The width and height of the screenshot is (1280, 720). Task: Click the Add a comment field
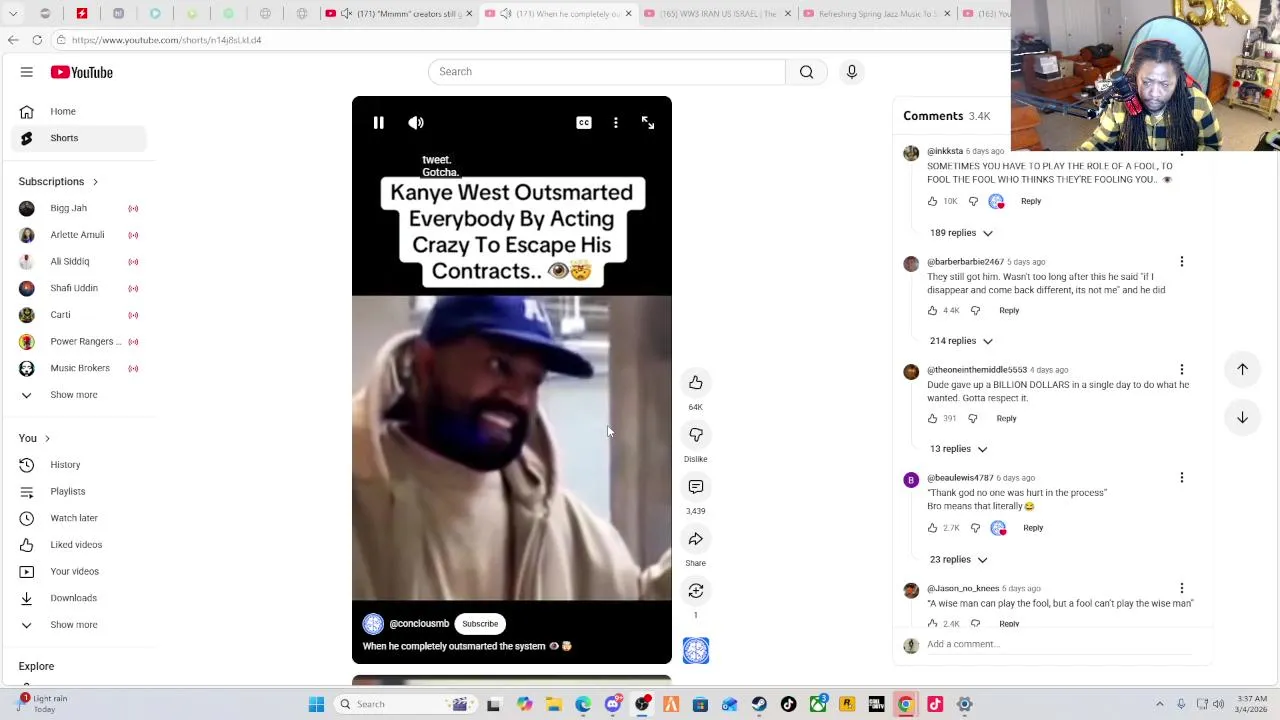(1058, 645)
